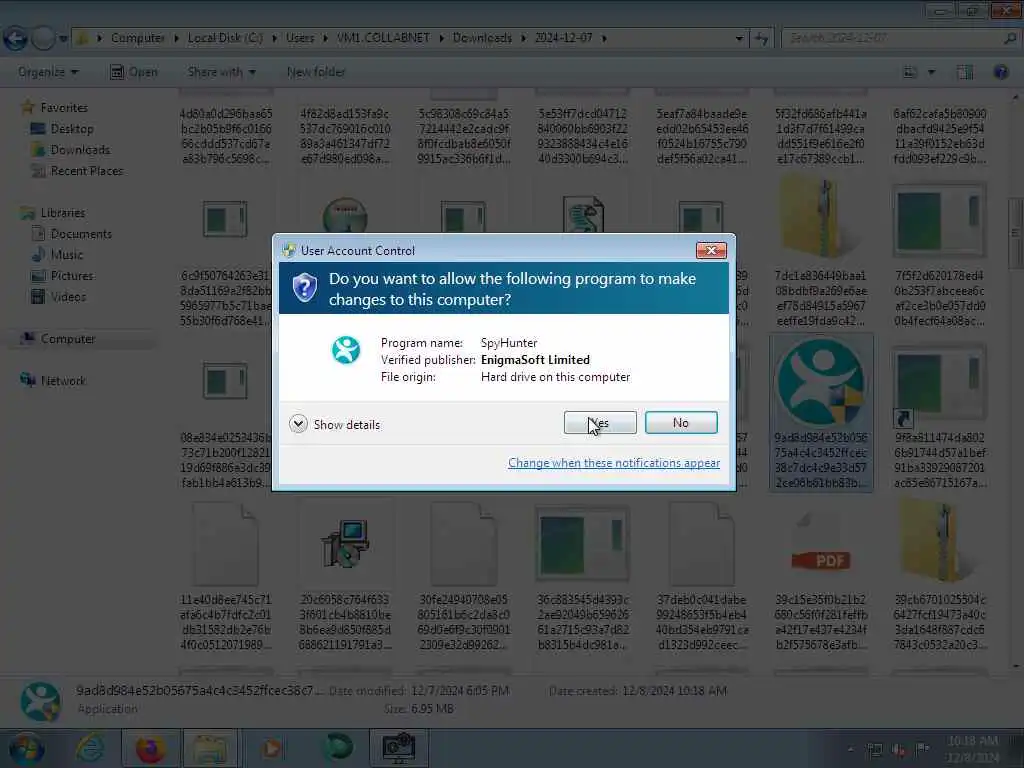Open Windows Explorer taskbar button
This screenshot has width=1024, height=768.
[x=209, y=748]
